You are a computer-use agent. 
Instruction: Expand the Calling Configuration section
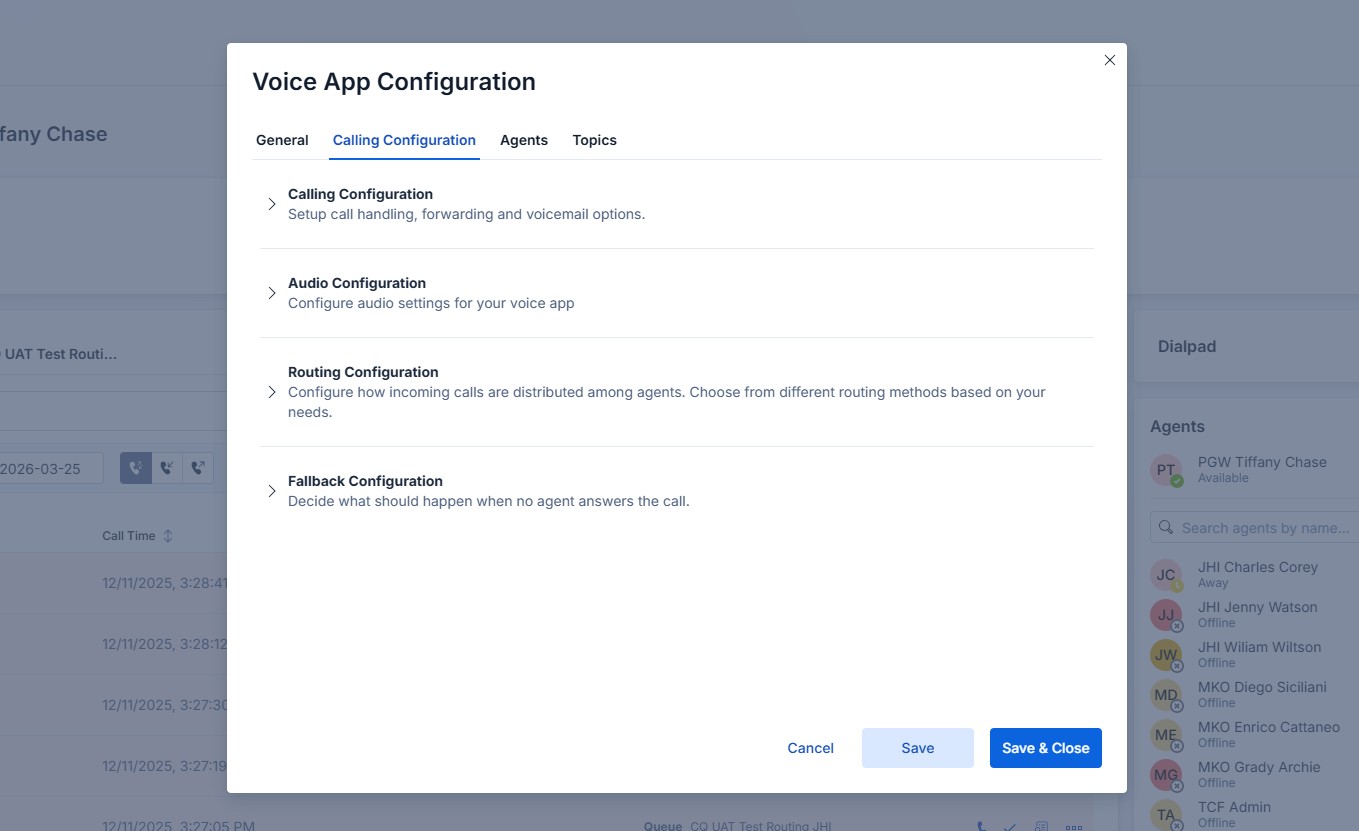271,204
